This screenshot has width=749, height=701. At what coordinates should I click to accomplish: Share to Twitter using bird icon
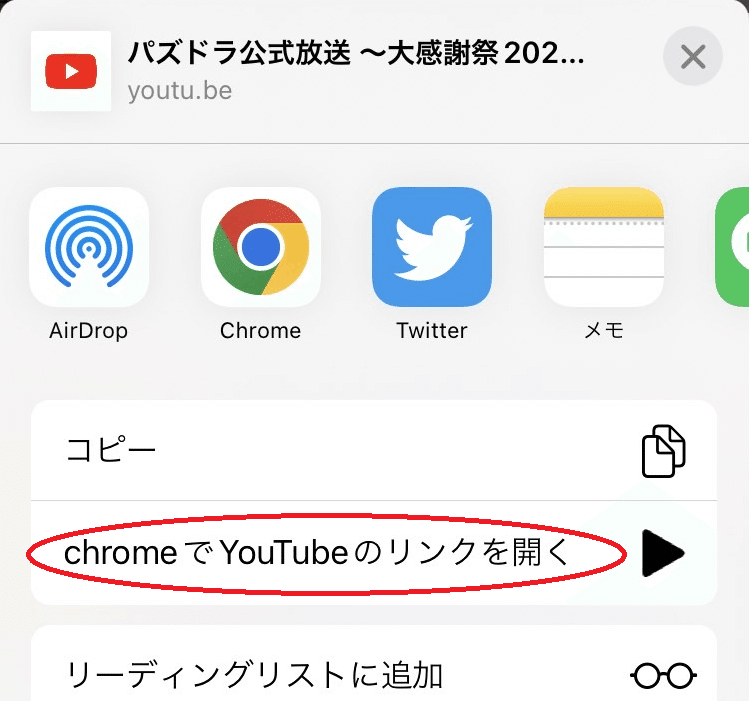click(x=432, y=247)
